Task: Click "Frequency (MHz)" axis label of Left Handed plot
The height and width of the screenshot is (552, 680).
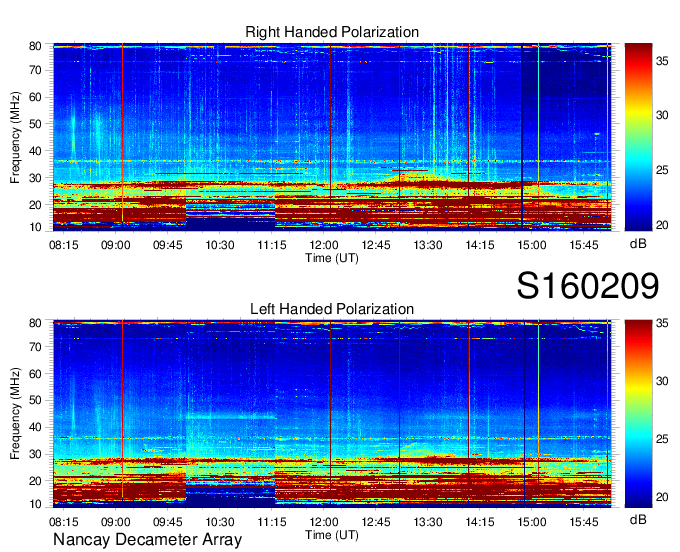Action: (x=15, y=414)
